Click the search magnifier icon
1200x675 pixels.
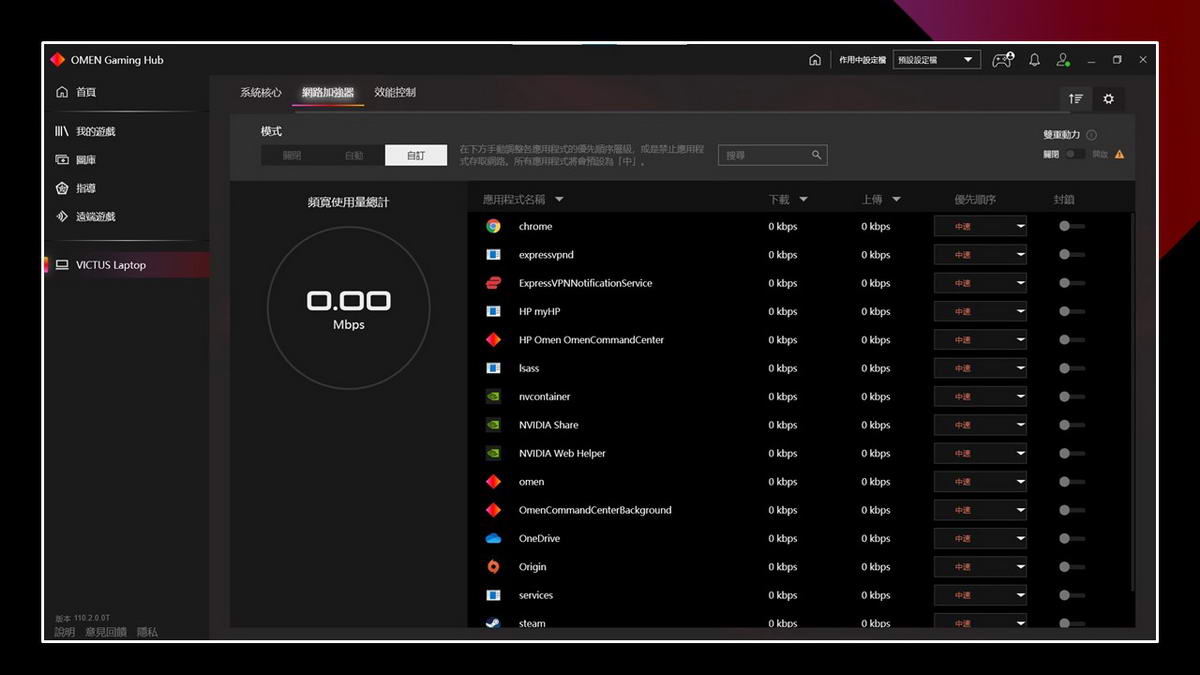point(816,155)
